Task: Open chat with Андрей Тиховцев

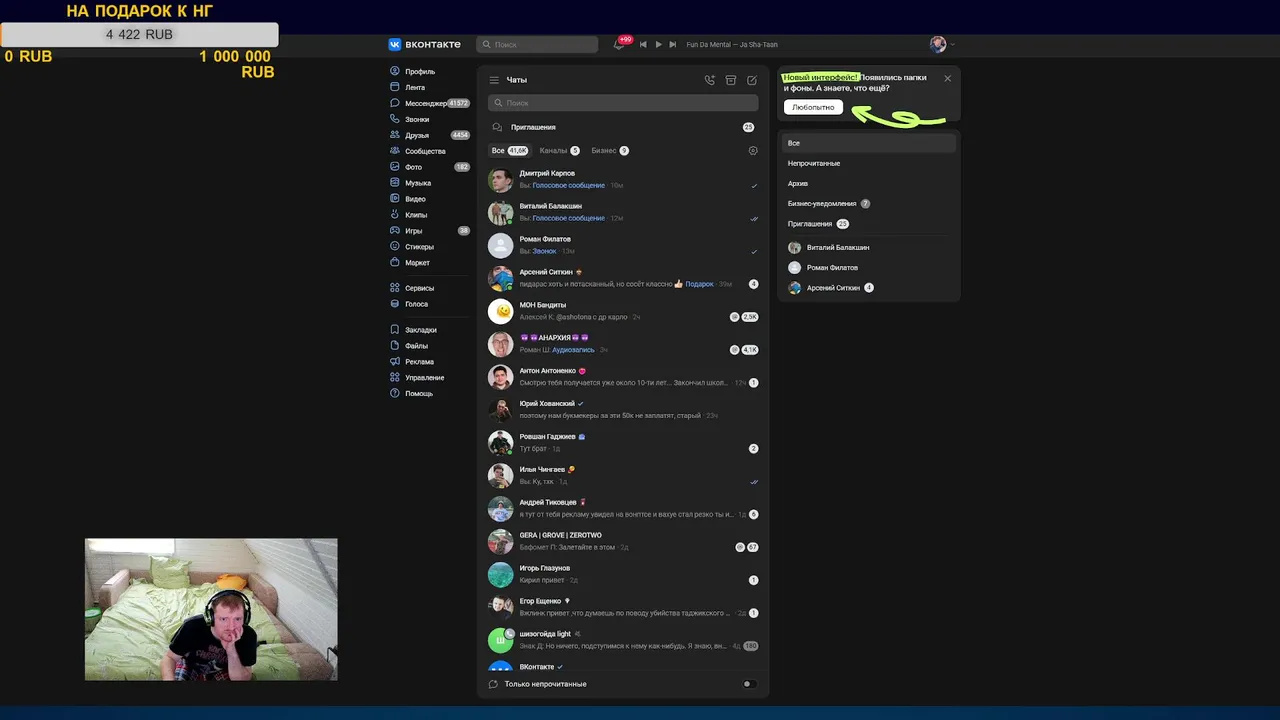Action: [x=623, y=509]
